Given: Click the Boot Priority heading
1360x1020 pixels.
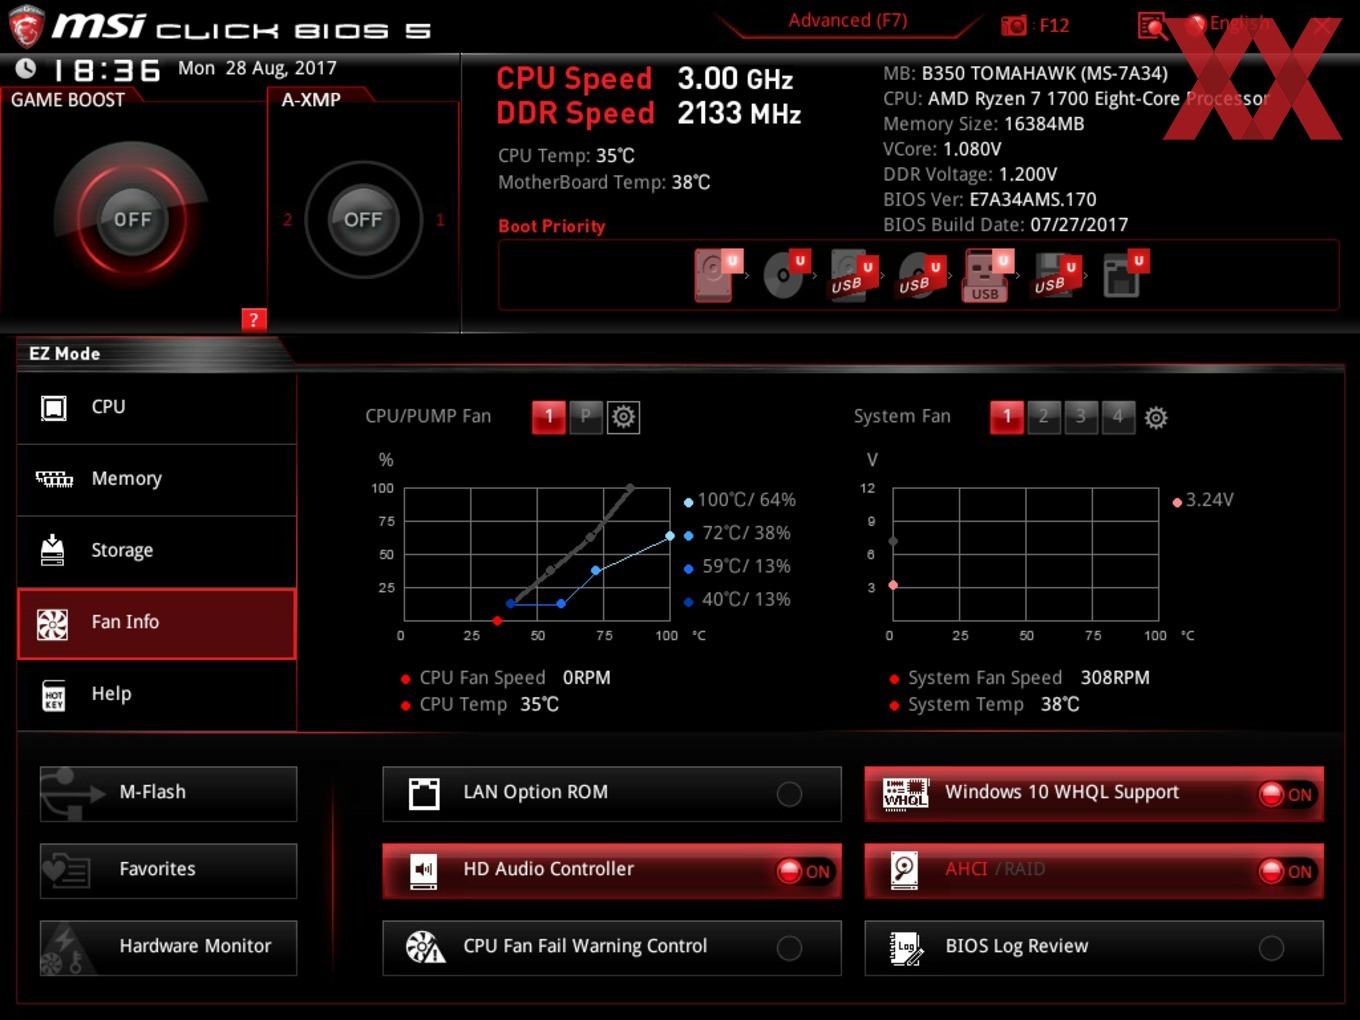Looking at the screenshot, I should (552, 226).
